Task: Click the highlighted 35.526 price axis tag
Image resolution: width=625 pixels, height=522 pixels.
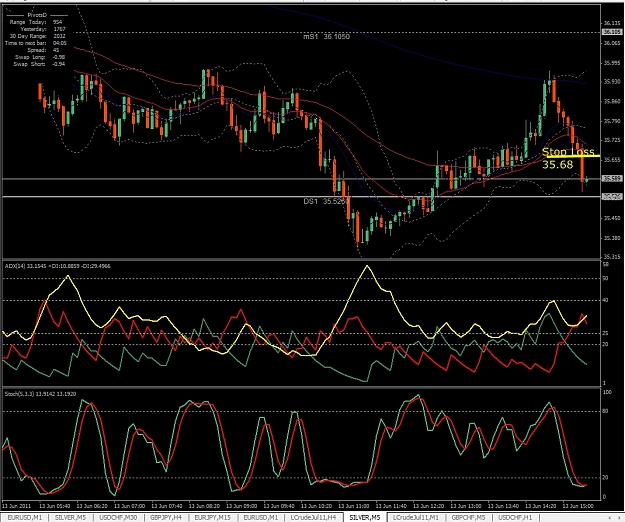Action: coord(612,197)
